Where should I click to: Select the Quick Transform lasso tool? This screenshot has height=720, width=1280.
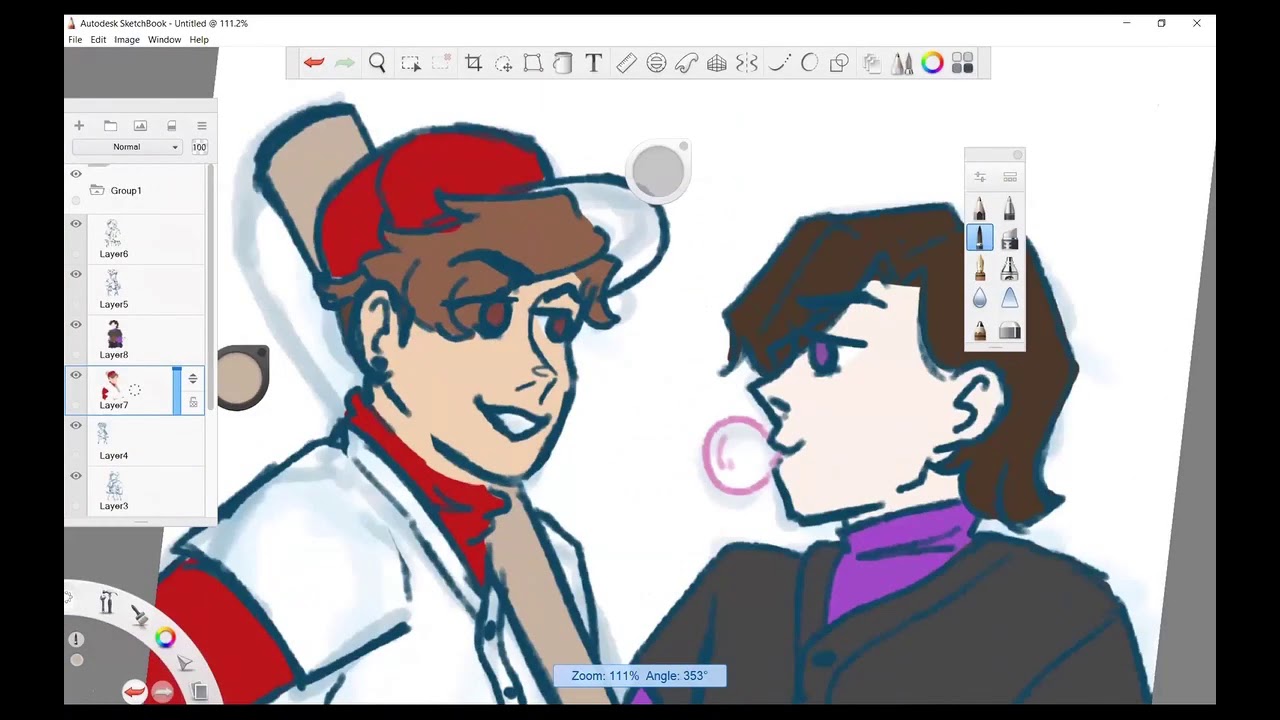click(503, 63)
